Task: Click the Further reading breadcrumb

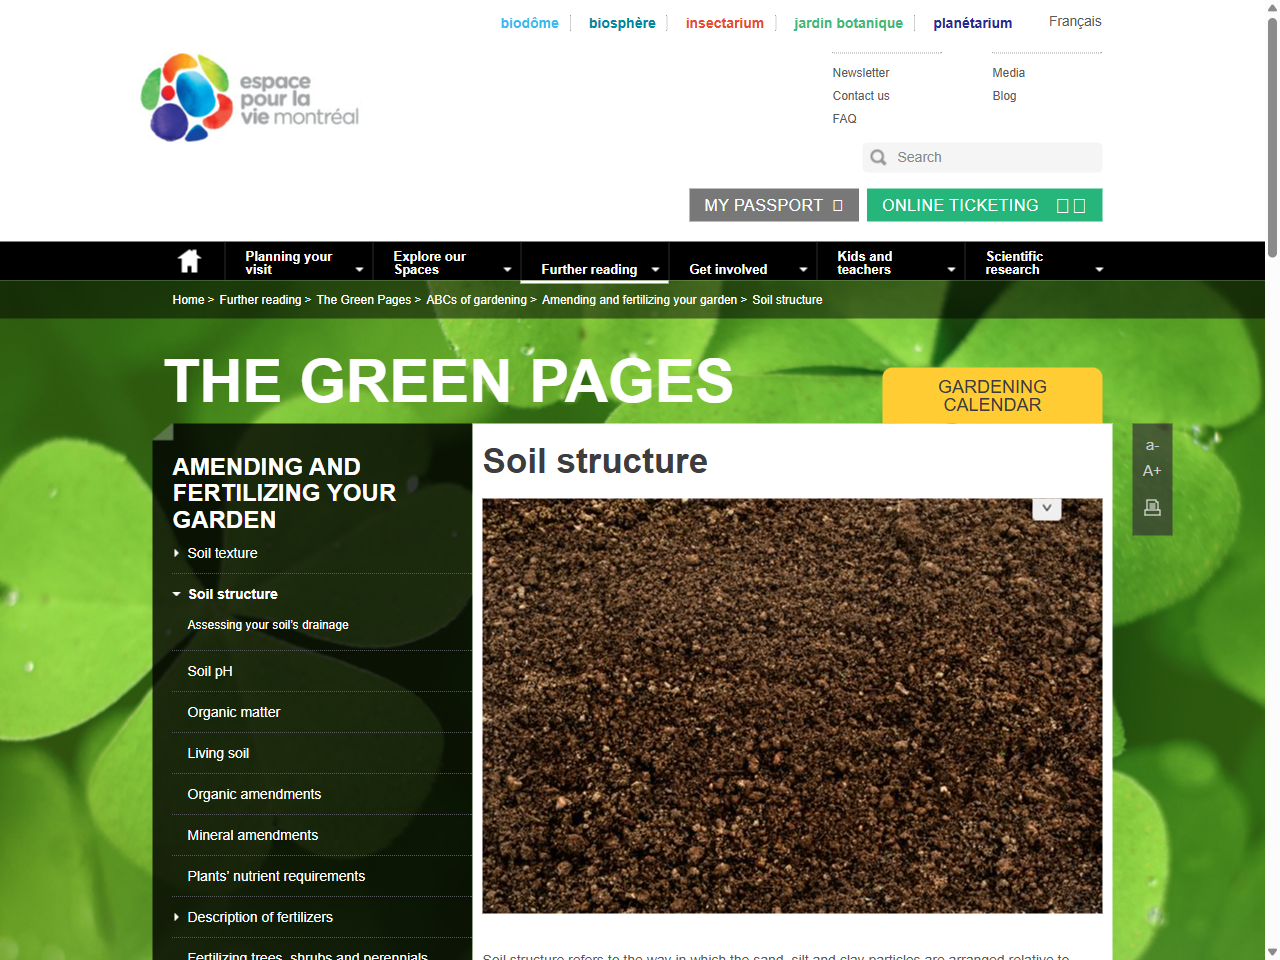Action: [x=260, y=300]
